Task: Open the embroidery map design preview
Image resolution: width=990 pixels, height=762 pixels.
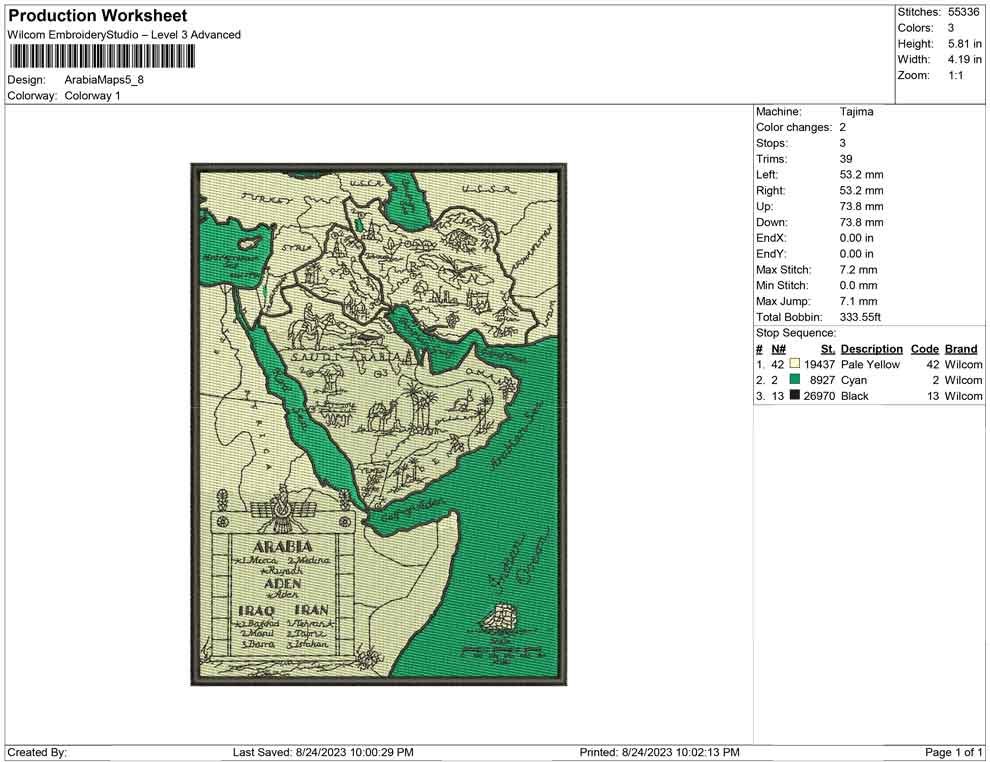Action: (x=378, y=424)
